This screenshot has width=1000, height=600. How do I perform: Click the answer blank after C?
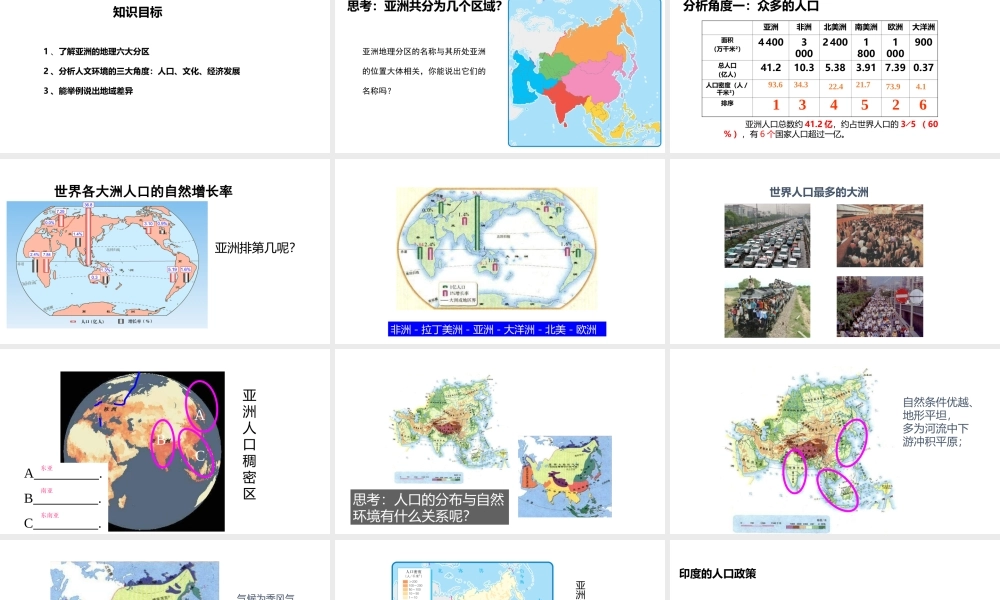coord(68,522)
